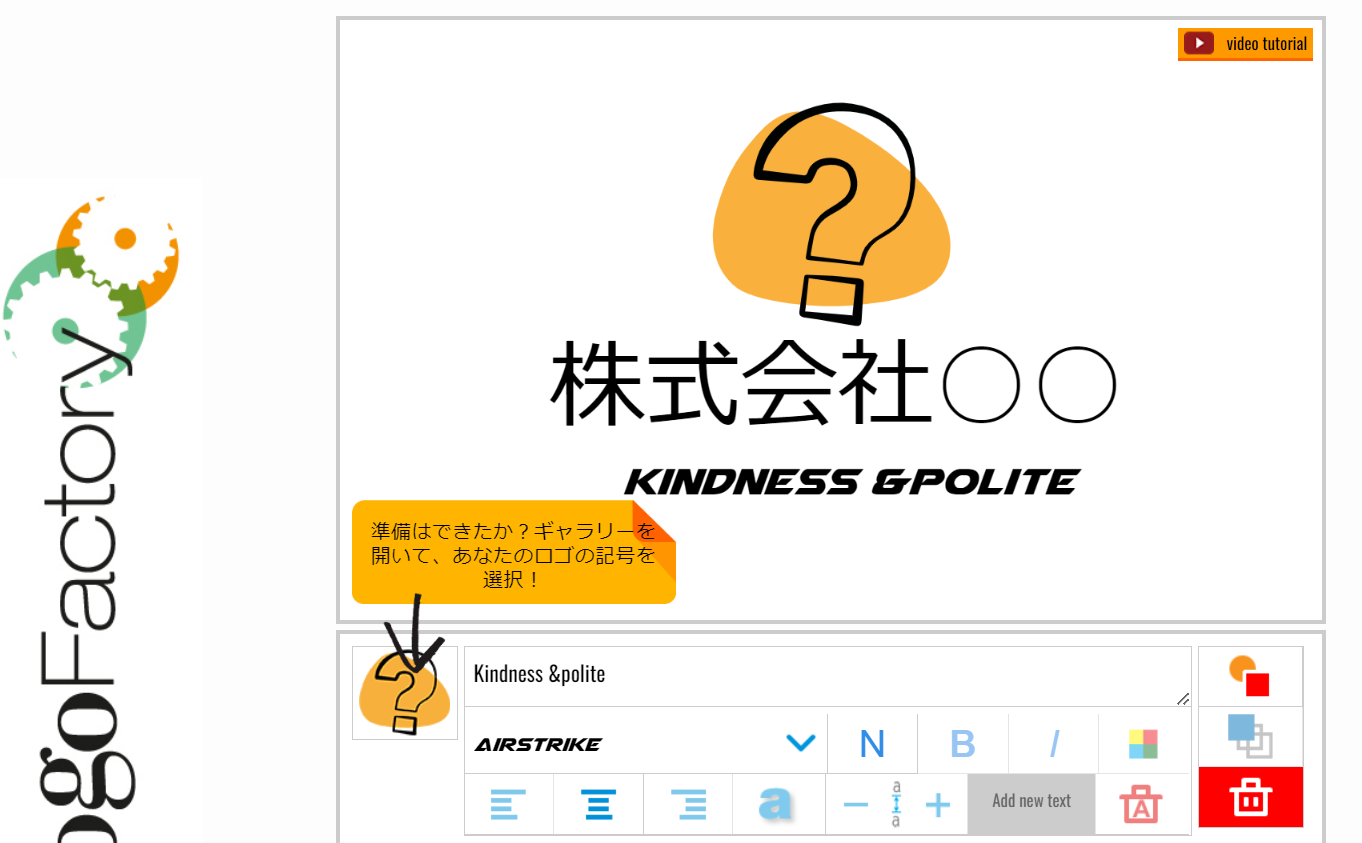Open the video tutorial link
Viewport: 1362px width, 843px height.
pyautogui.click(x=1245, y=44)
